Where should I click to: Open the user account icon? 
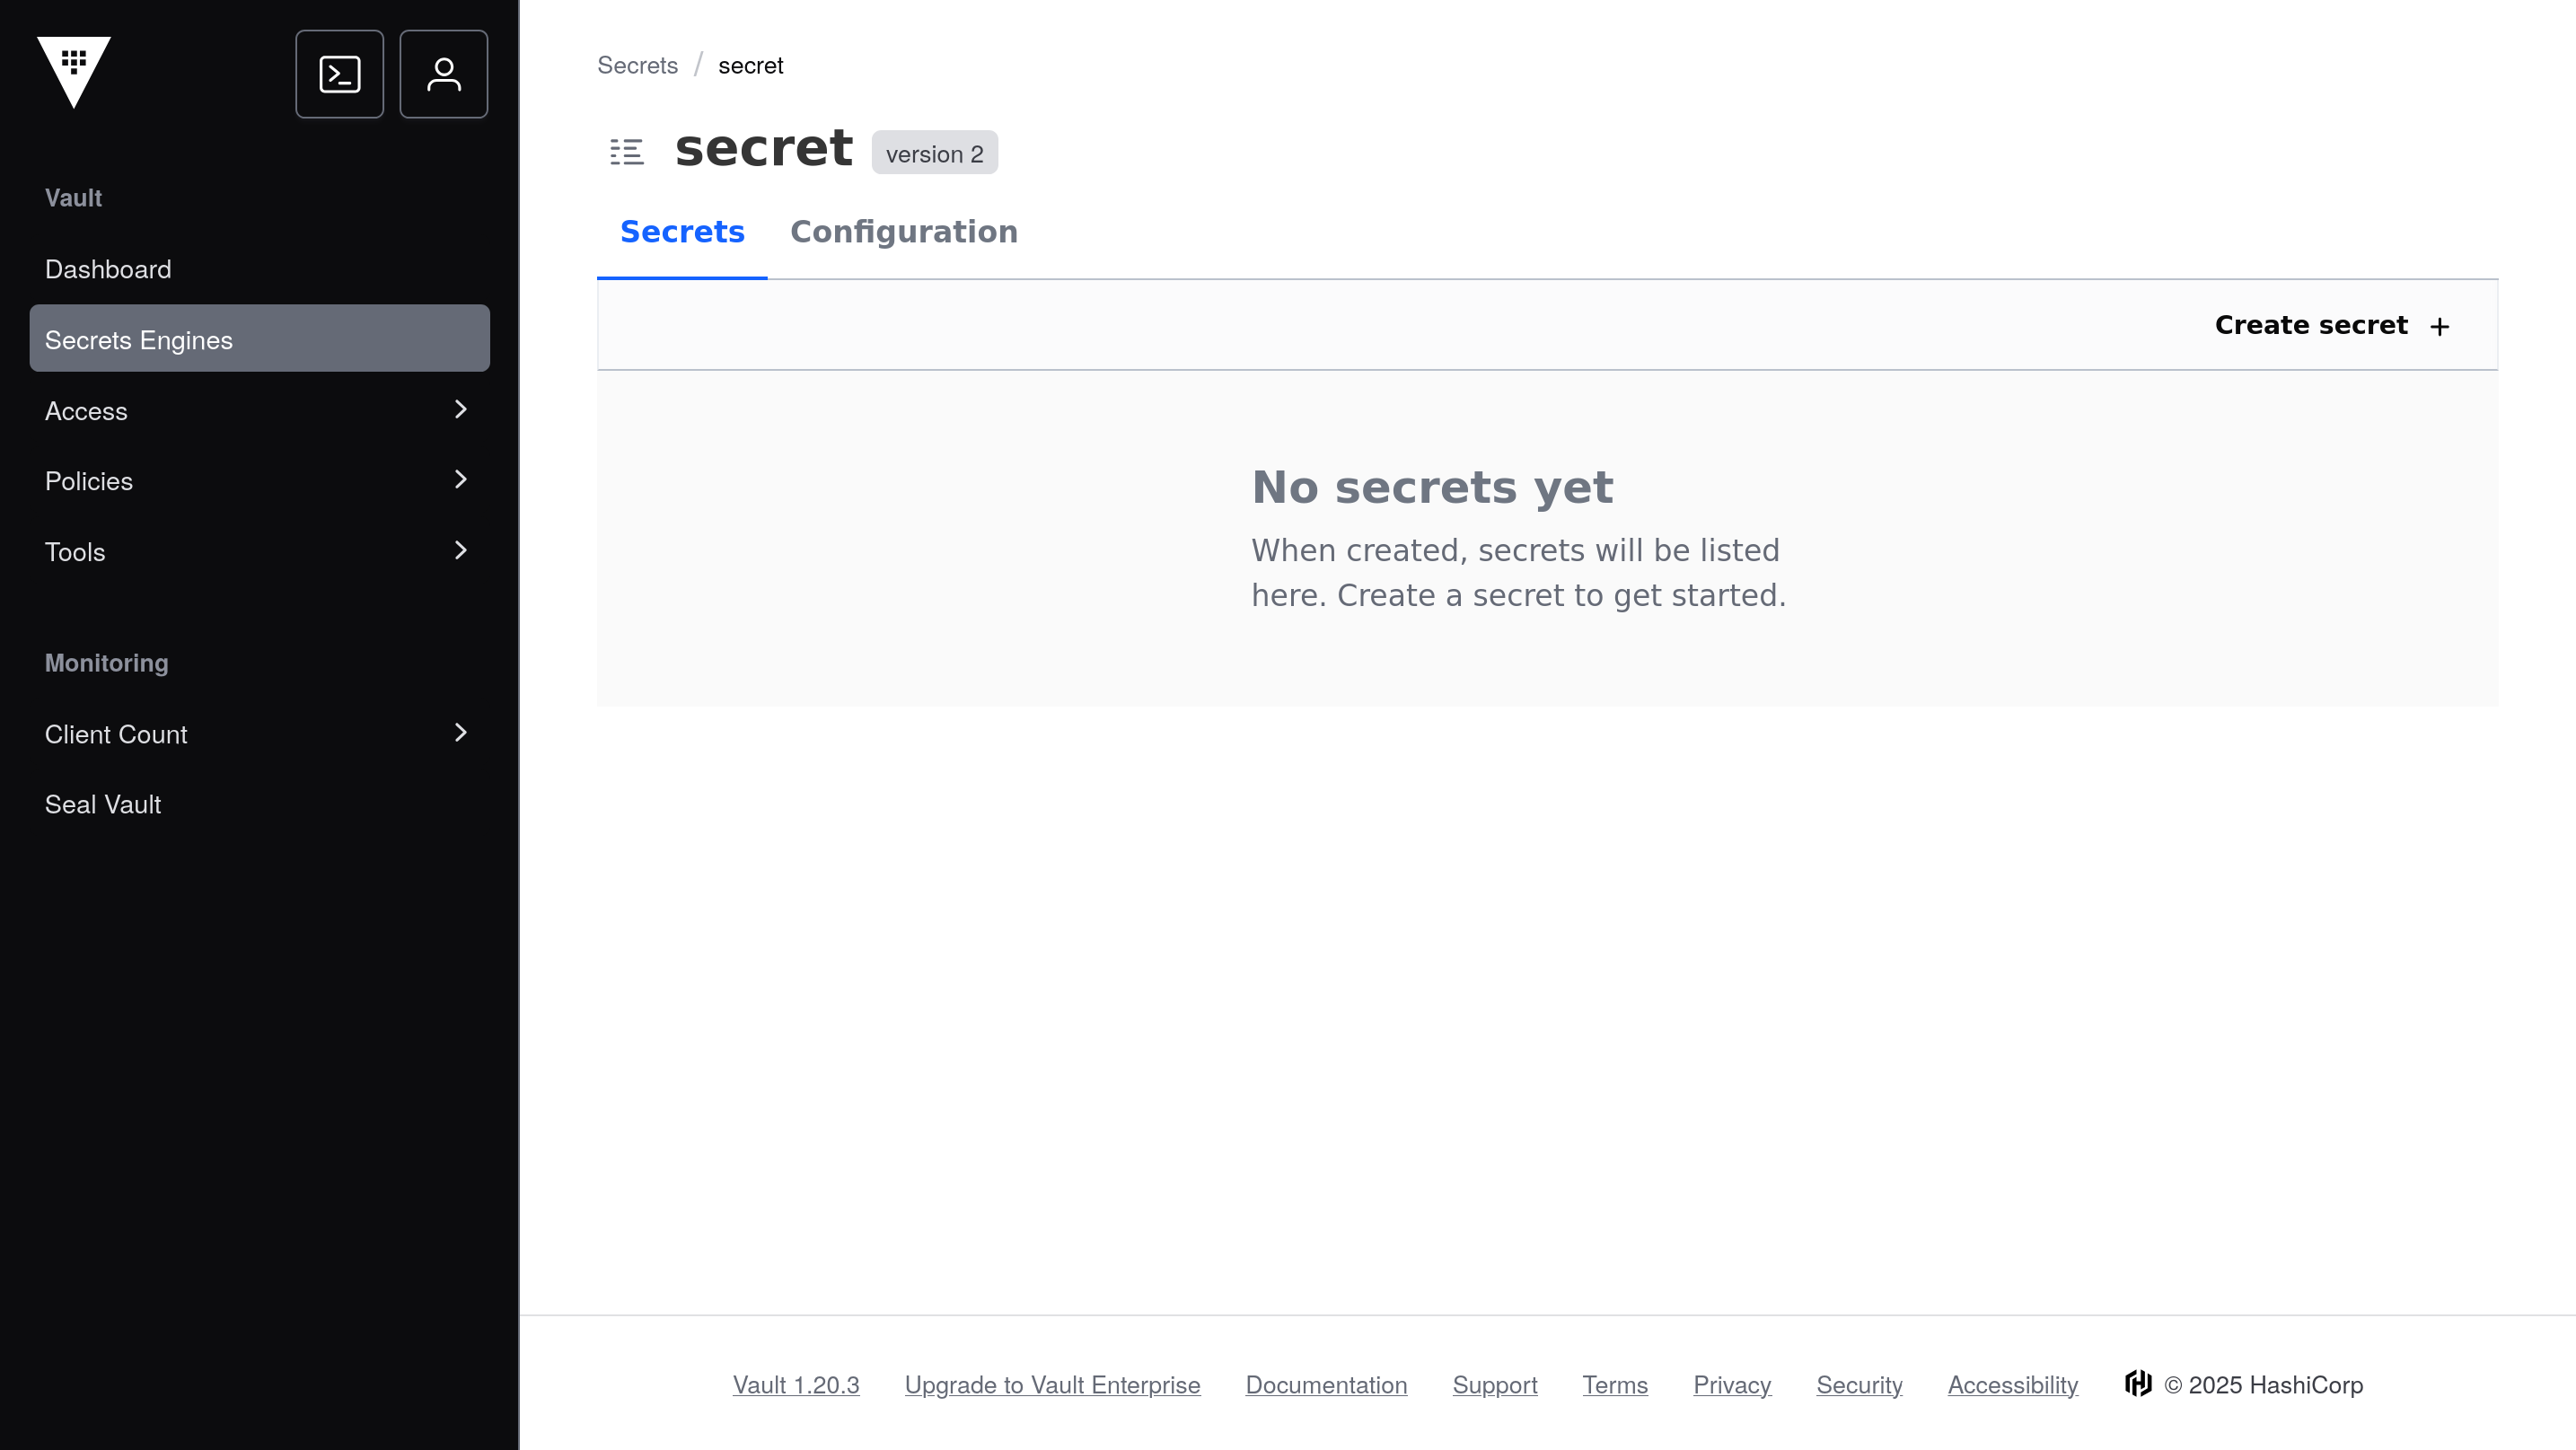tap(443, 73)
